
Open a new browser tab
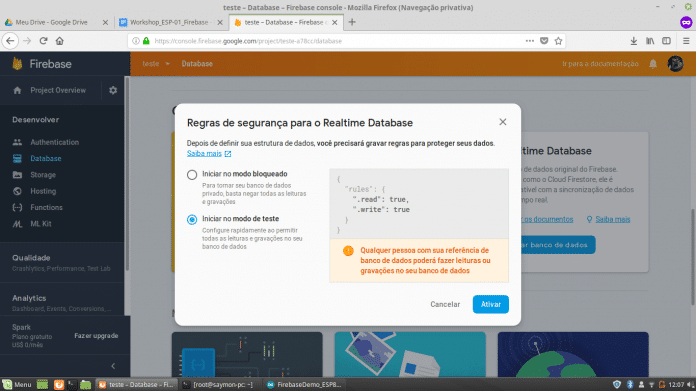352,22
